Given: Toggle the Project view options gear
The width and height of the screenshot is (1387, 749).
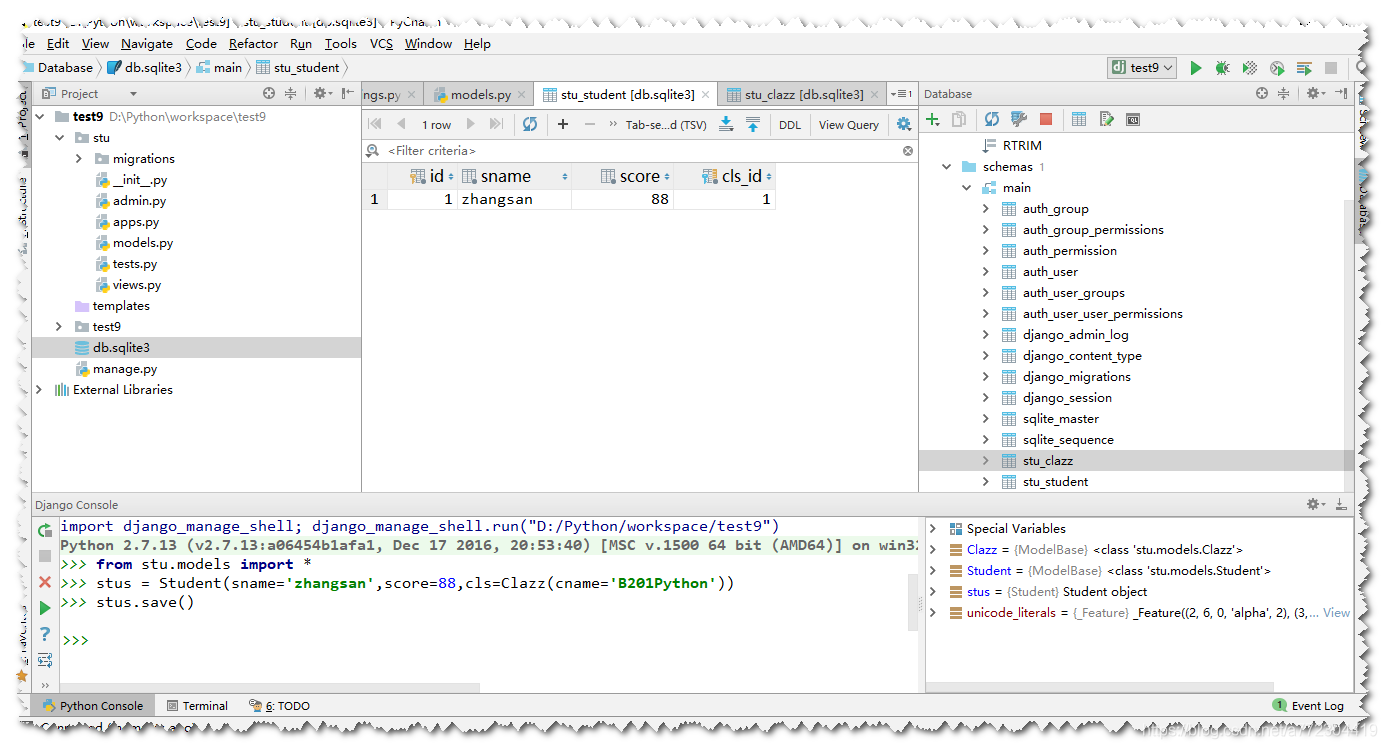Looking at the screenshot, I should click(x=320, y=92).
